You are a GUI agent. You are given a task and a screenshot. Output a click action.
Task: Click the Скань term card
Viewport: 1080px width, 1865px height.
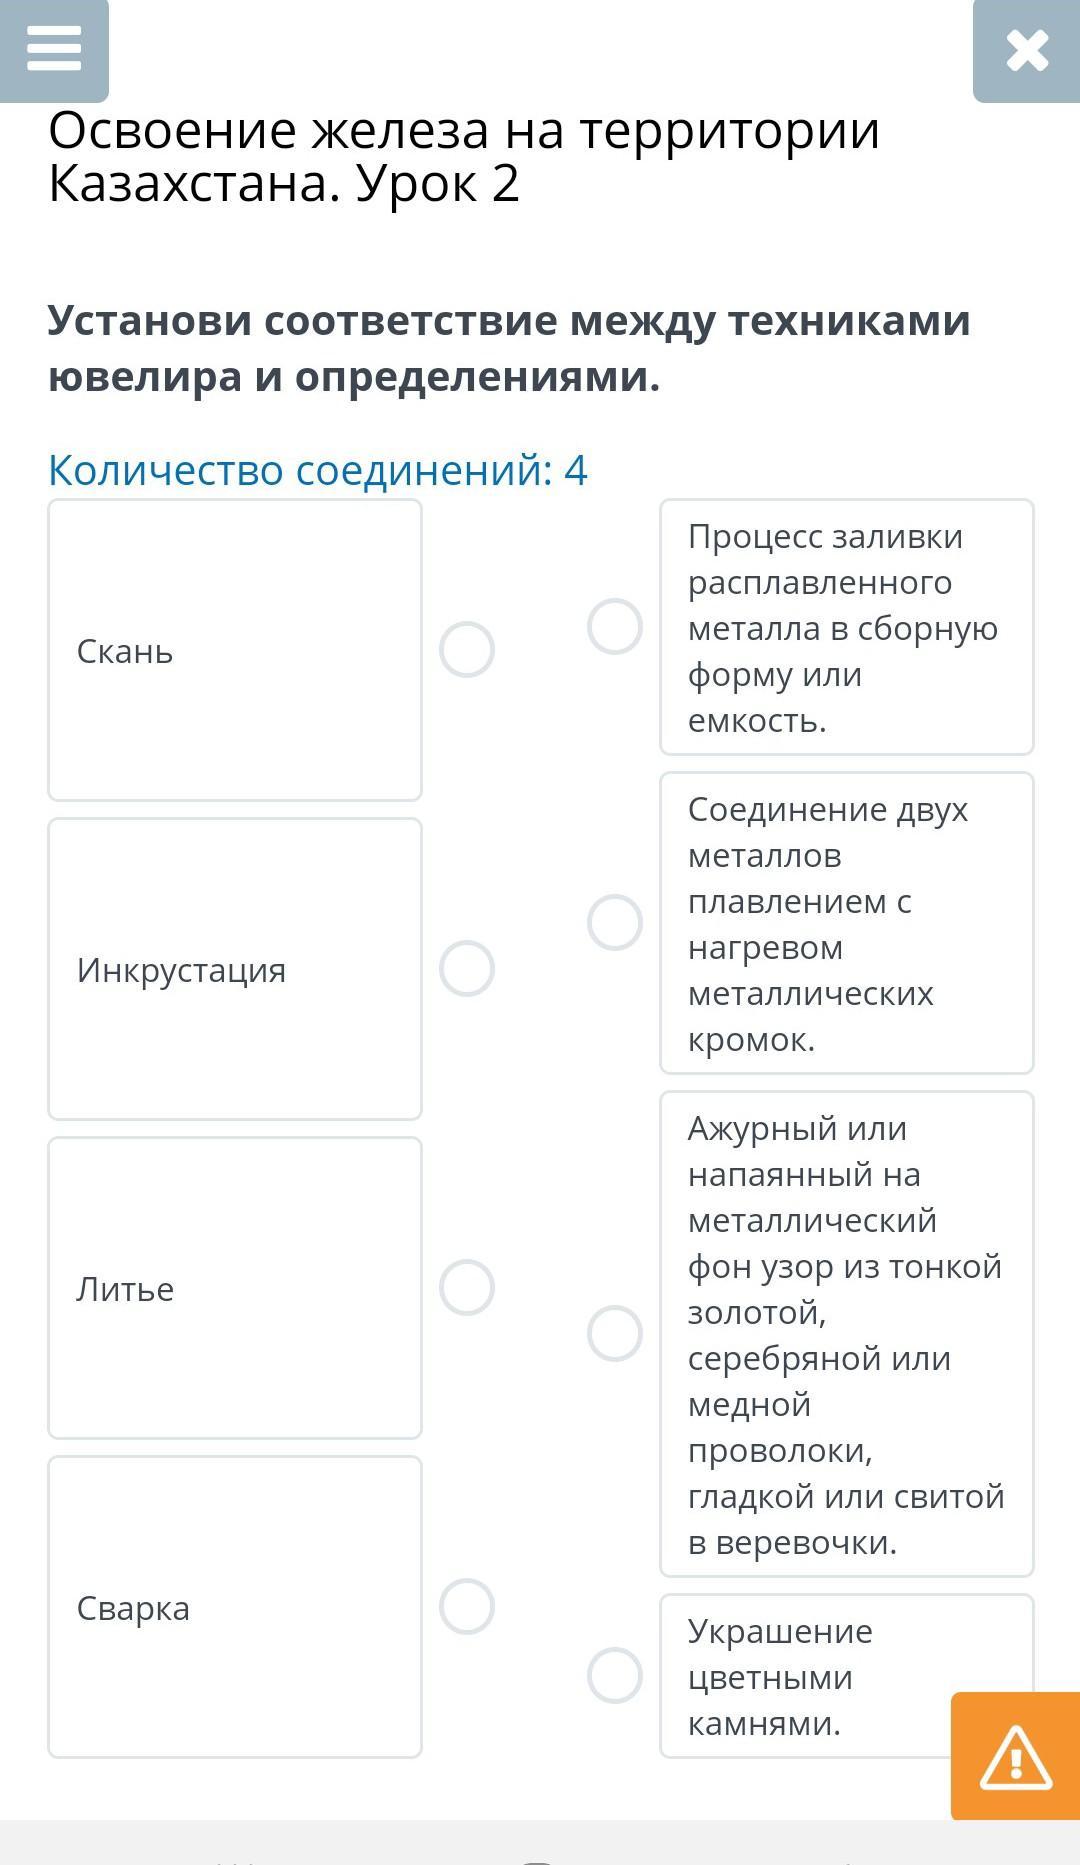pyautogui.click(x=235, y=650)
